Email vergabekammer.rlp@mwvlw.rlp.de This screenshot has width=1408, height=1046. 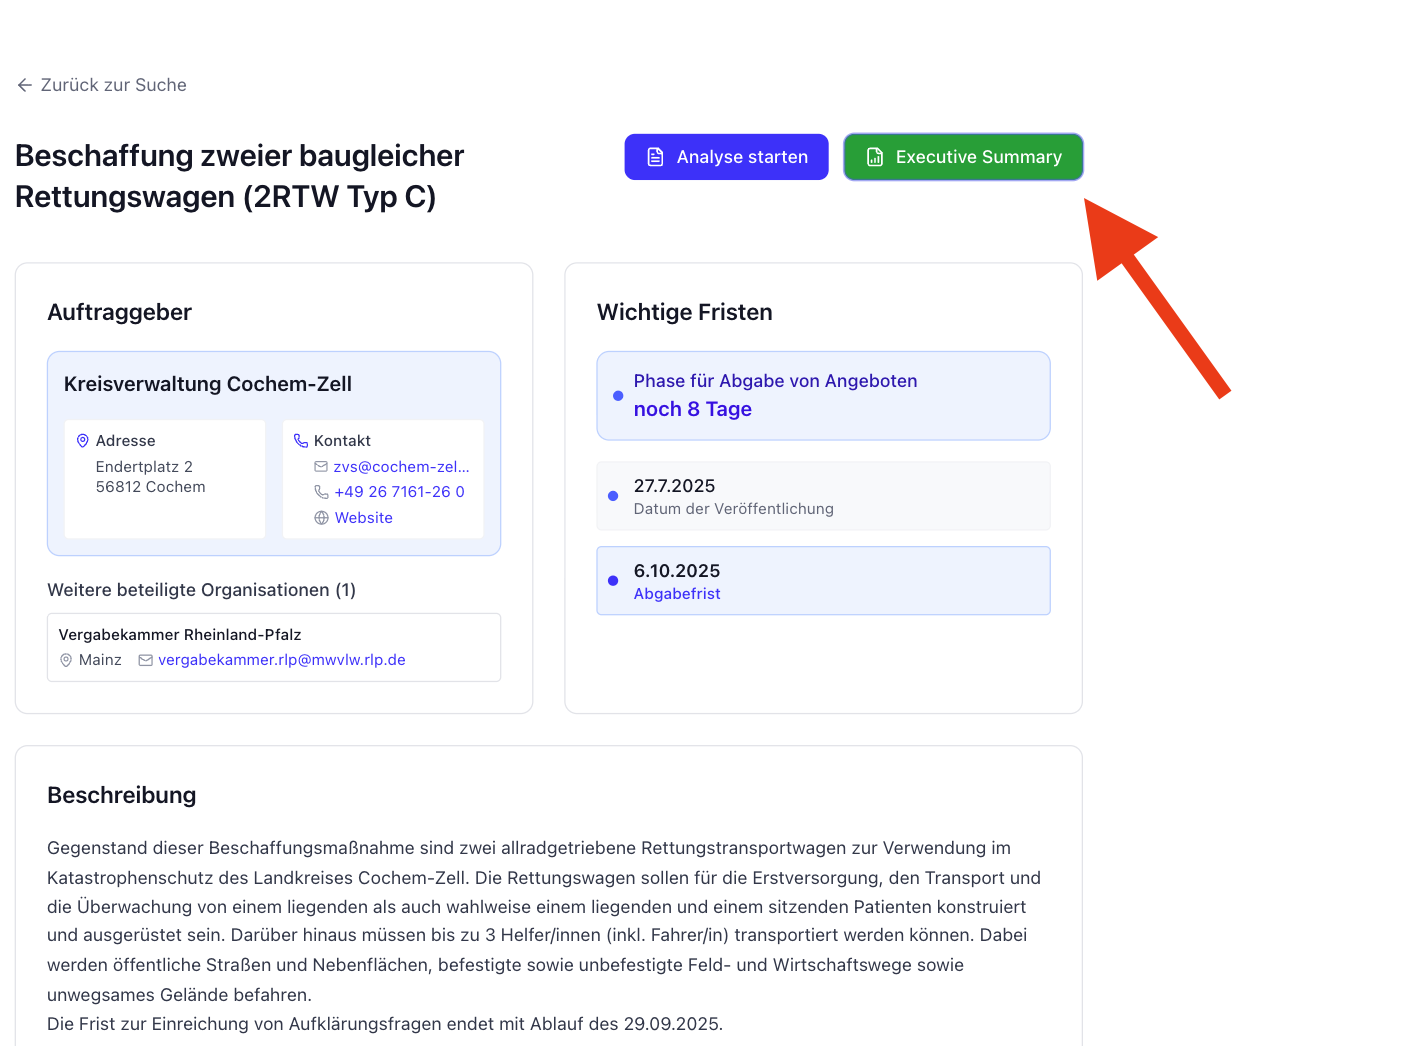coord(281,660)
